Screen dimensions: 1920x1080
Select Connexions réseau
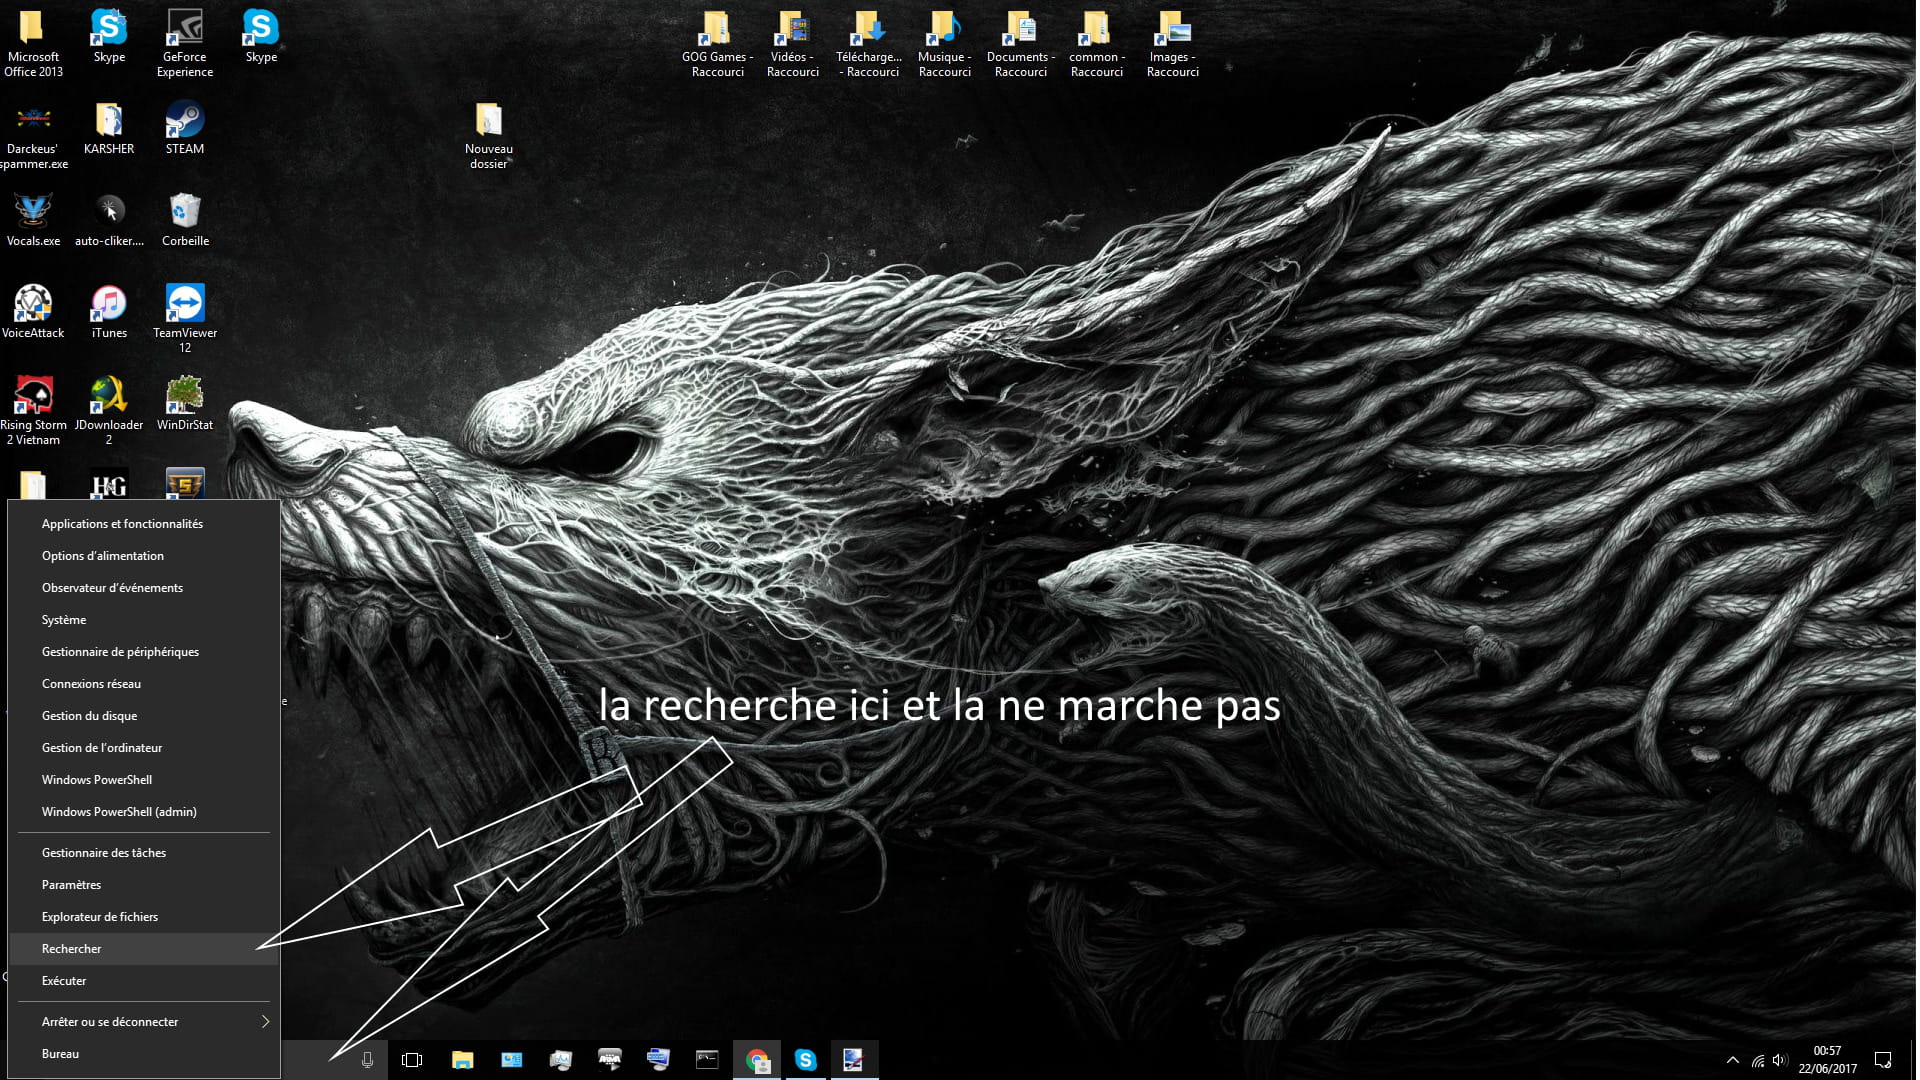(x=144, y=684)
